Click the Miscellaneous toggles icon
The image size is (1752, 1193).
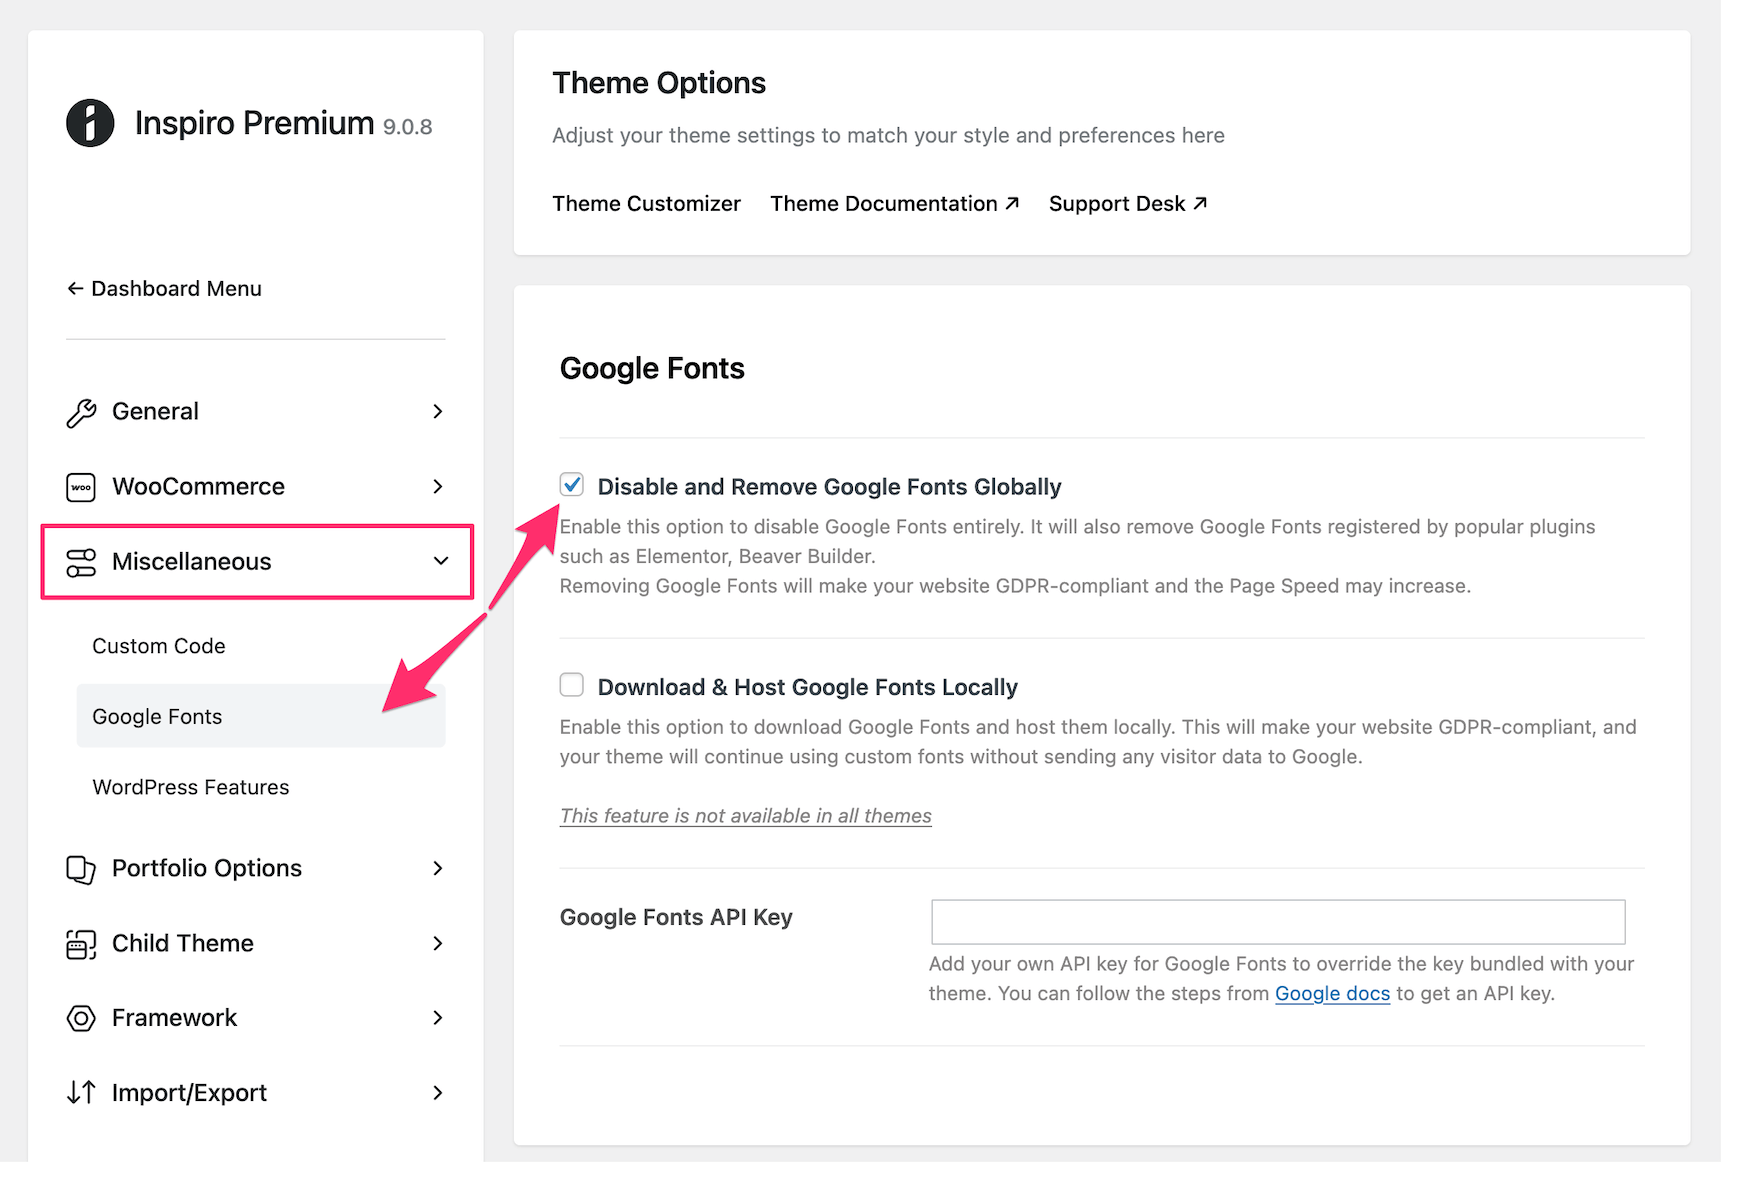(81, 562)
